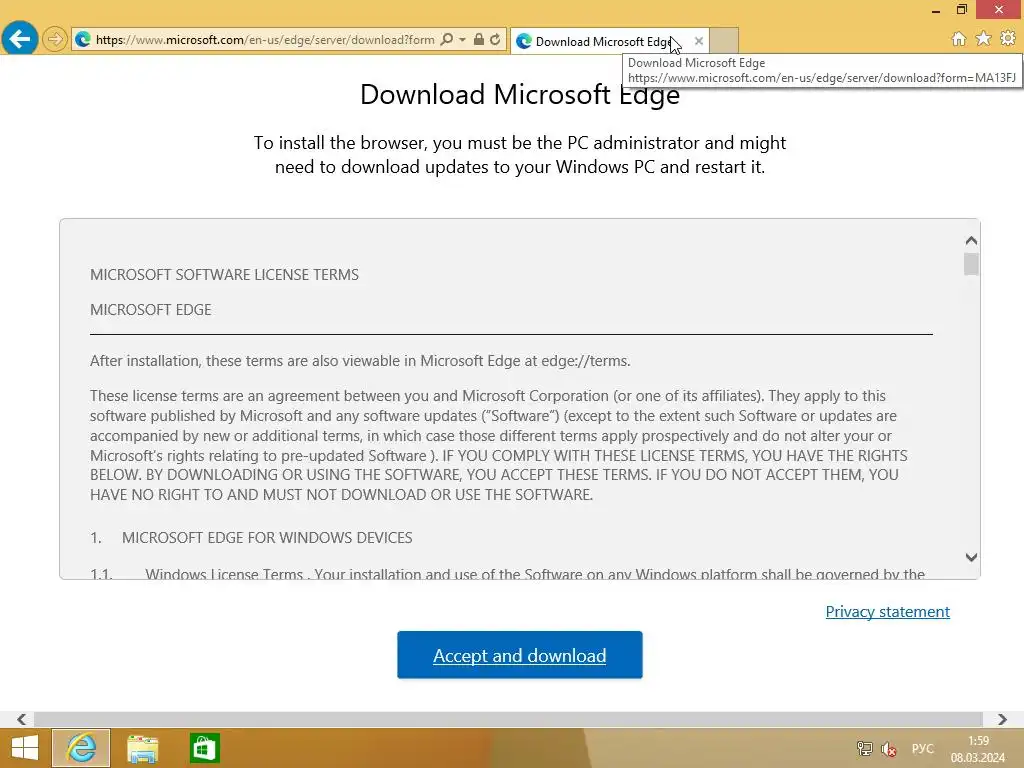Click the URL text in address bar
Viewport: 1024px width, 768px height.
pos(265,40)
